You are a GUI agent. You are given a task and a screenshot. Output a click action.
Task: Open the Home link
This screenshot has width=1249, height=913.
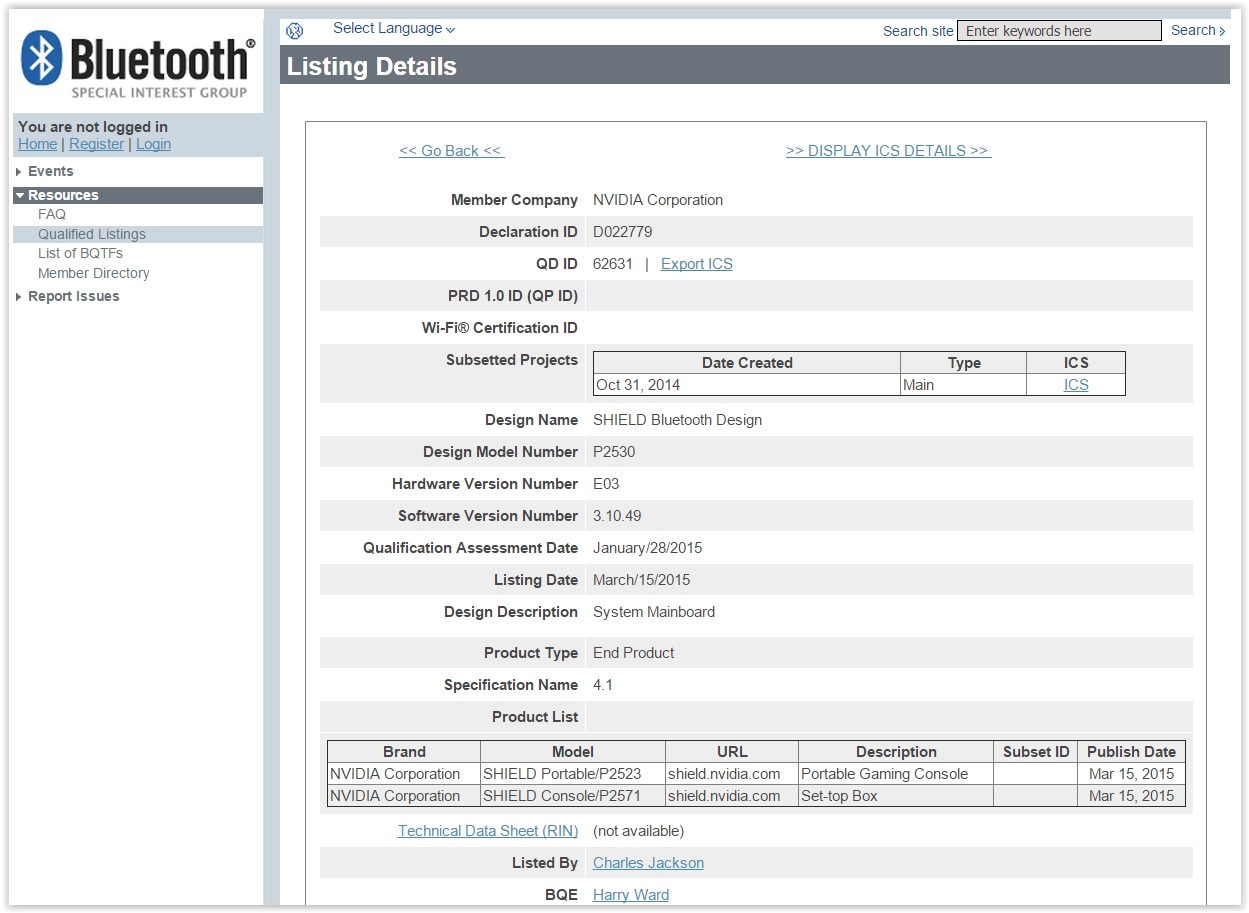[x=37, y=144]
